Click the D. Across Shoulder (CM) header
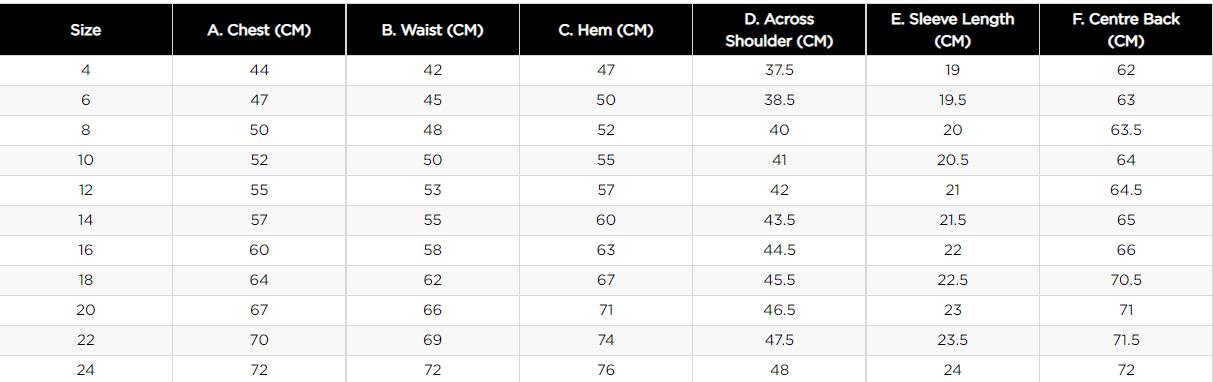Image resolution: width=1213 pixels, height=382 pixels. [x=779, y=30]
